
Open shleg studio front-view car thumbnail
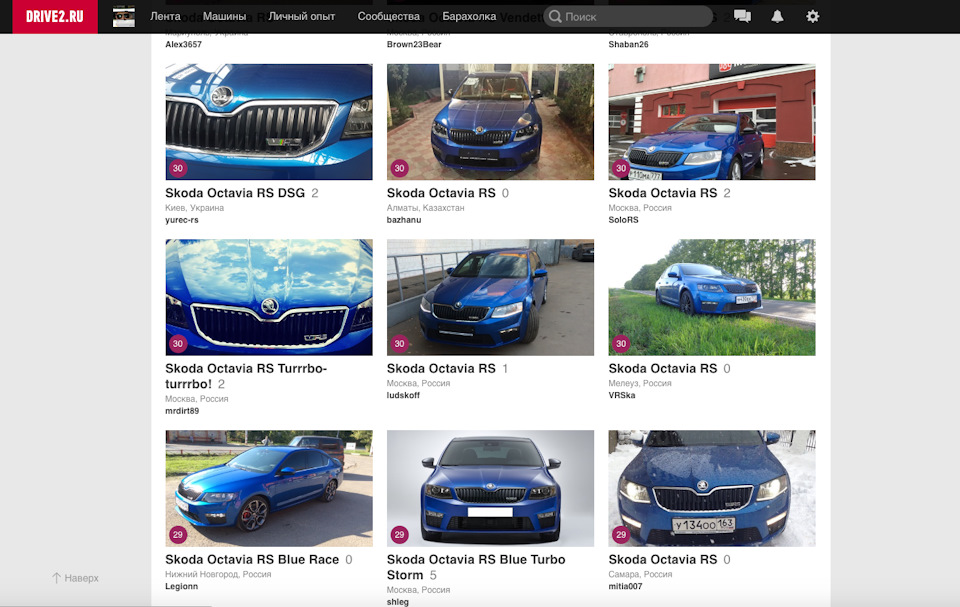point(490,488)
